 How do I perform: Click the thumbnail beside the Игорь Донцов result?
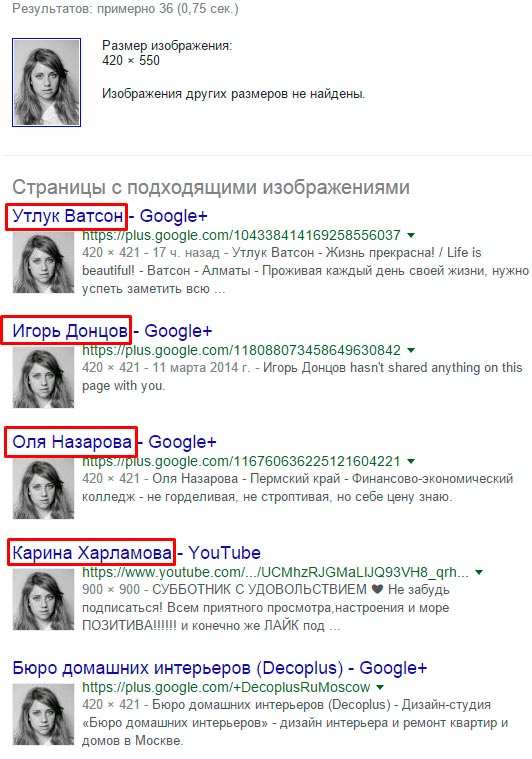(43, 378)
